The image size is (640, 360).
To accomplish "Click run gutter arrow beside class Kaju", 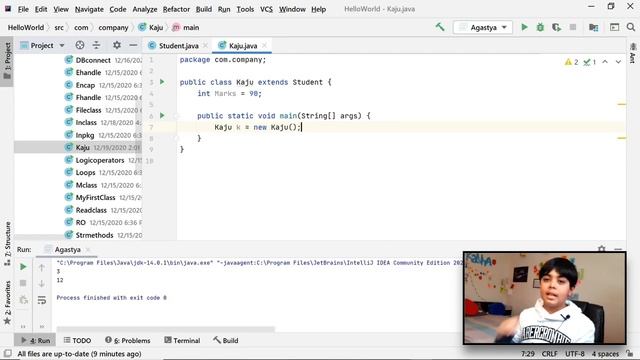I will coord(162,82).
